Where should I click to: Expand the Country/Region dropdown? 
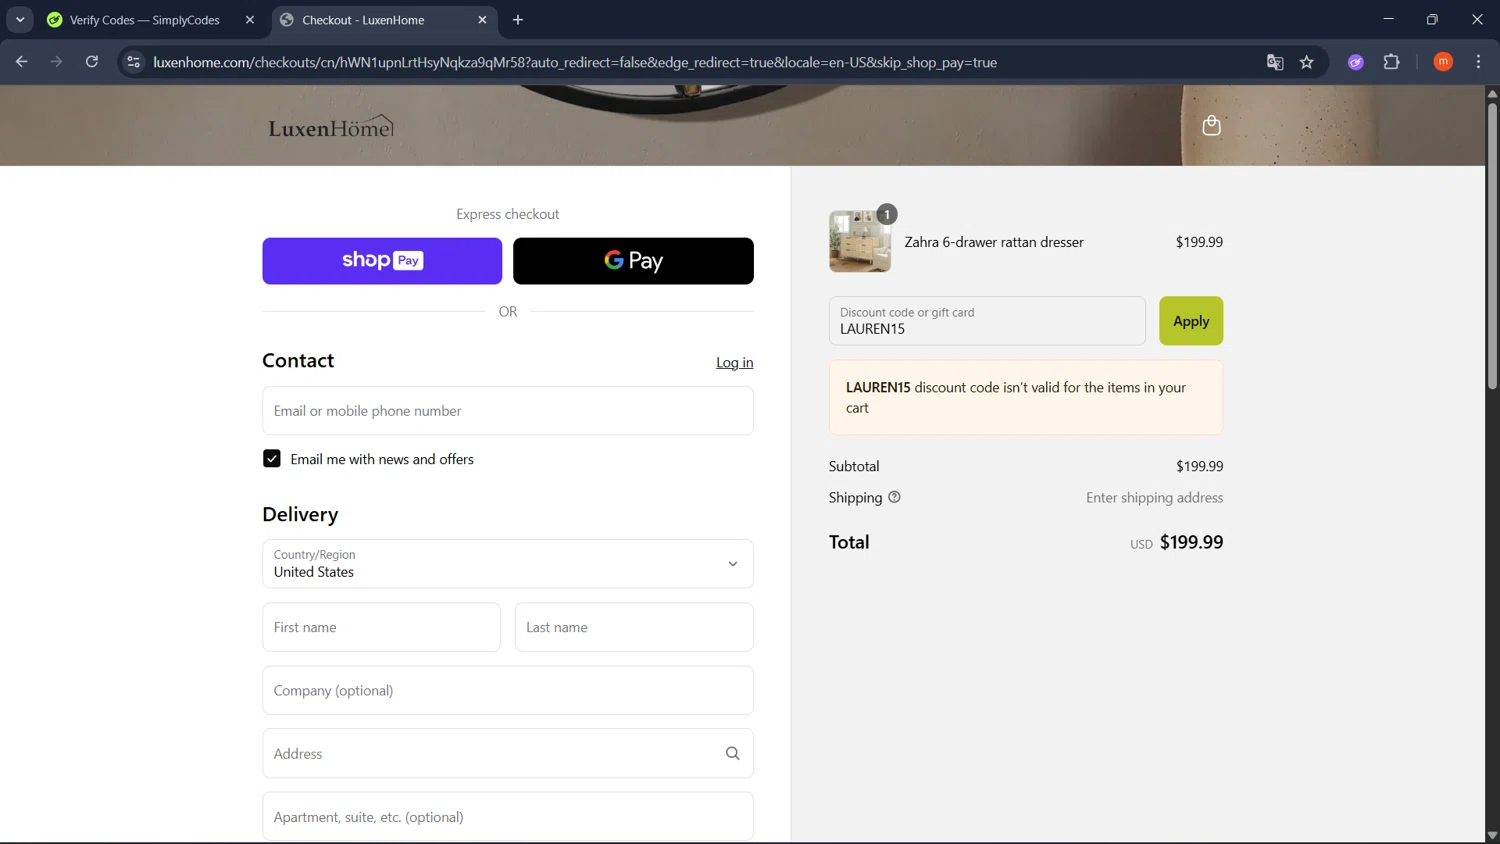point(508,564)
